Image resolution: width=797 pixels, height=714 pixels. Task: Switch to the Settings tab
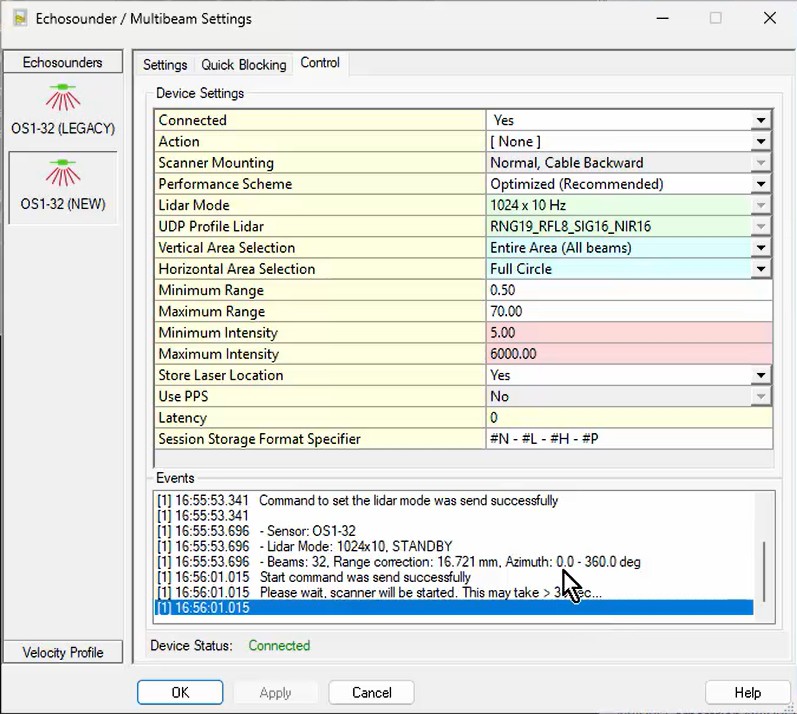pyautogui.click(x=165, y=65)
